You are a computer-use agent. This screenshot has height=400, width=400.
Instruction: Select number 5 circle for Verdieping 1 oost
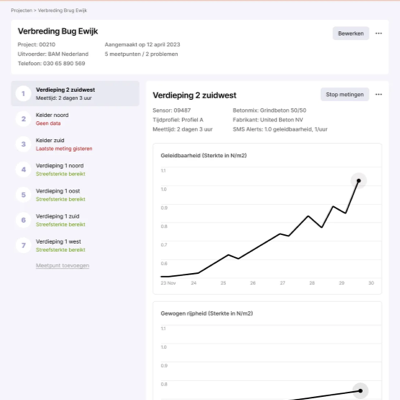(x=23, y=195)
